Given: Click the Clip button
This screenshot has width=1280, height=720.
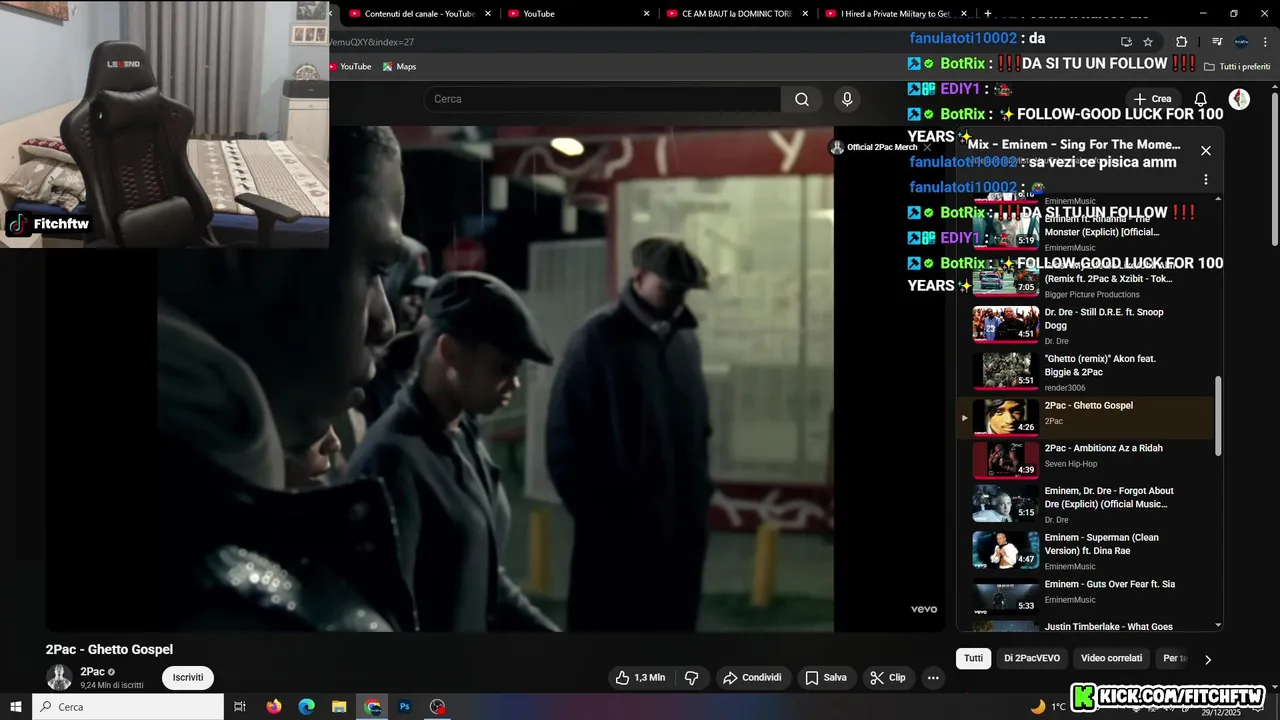Looking at the screenshot, I should [888, 677].
